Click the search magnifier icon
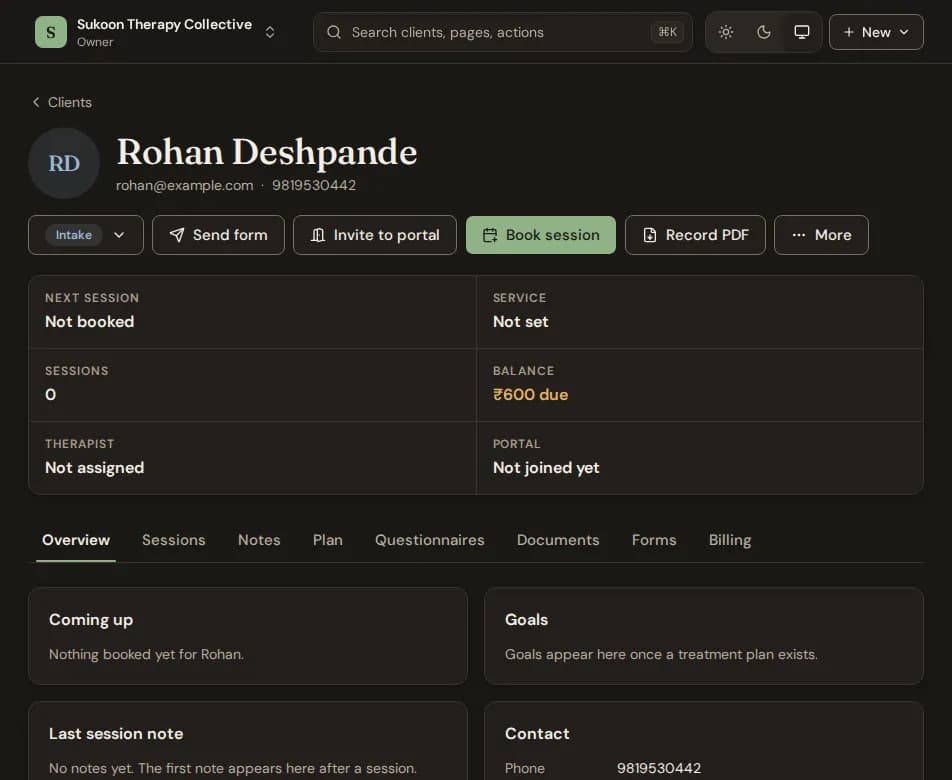The image size is (952, 780). tap(334, 32)
